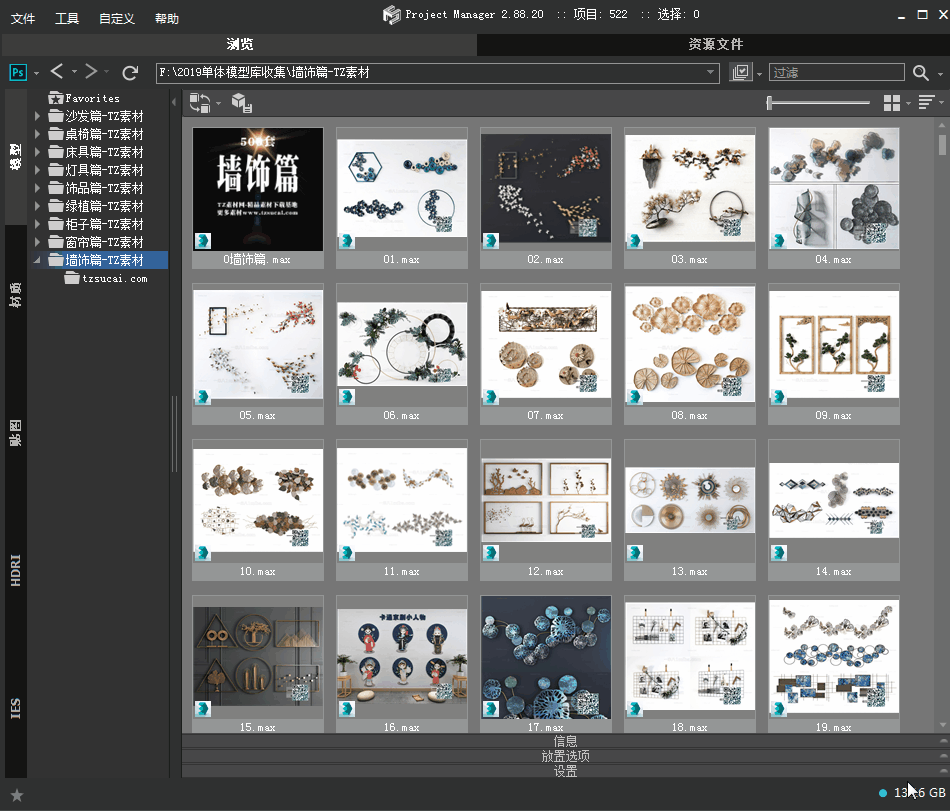Adjust the thumbnail size slider
The width and height of the screenshot is (950, 811).
pos(769,102)
